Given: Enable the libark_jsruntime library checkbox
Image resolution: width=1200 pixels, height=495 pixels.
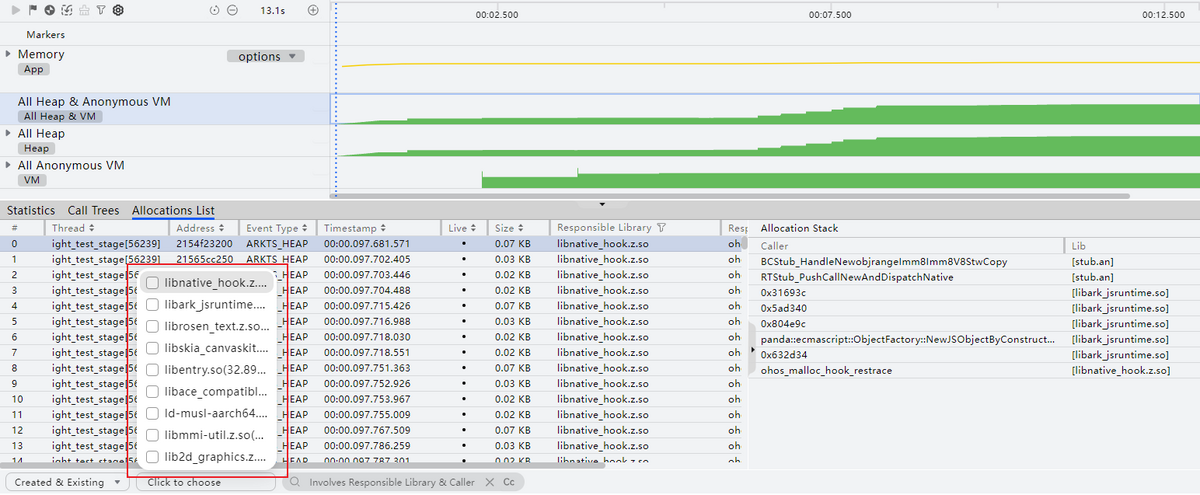Looking at the screenshot, I should 152,304.
